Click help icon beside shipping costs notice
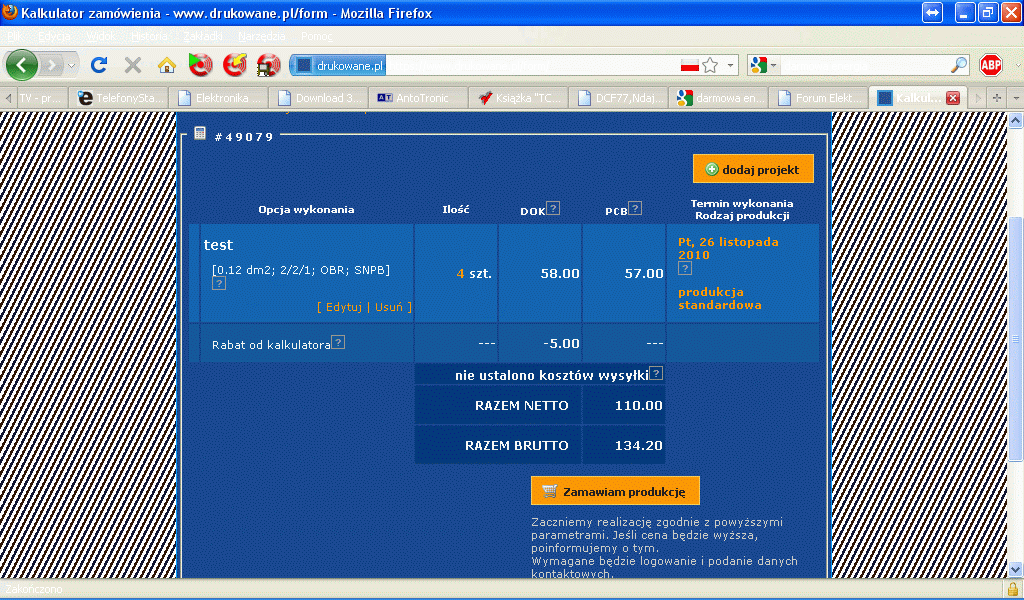Image resolution: width=1024 pixels, height=600 pixels. [656, 374]
